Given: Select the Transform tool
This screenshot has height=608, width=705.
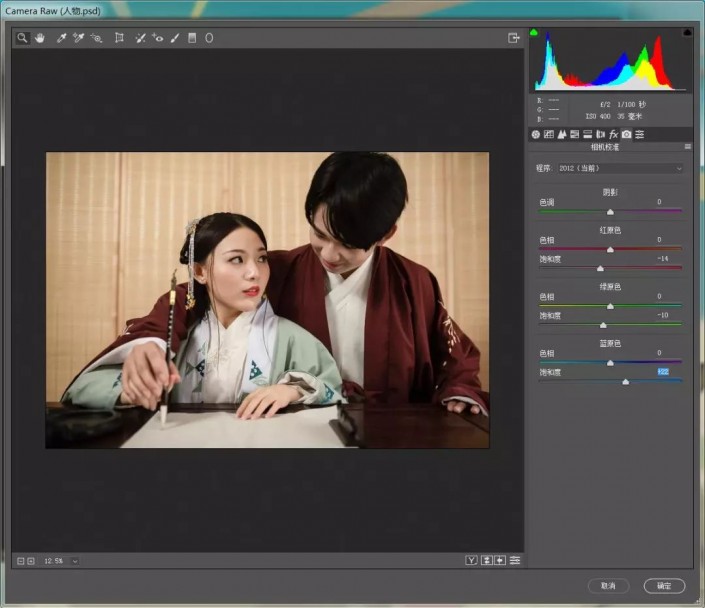Looking at the screenshot, I should tap(119, 38).
